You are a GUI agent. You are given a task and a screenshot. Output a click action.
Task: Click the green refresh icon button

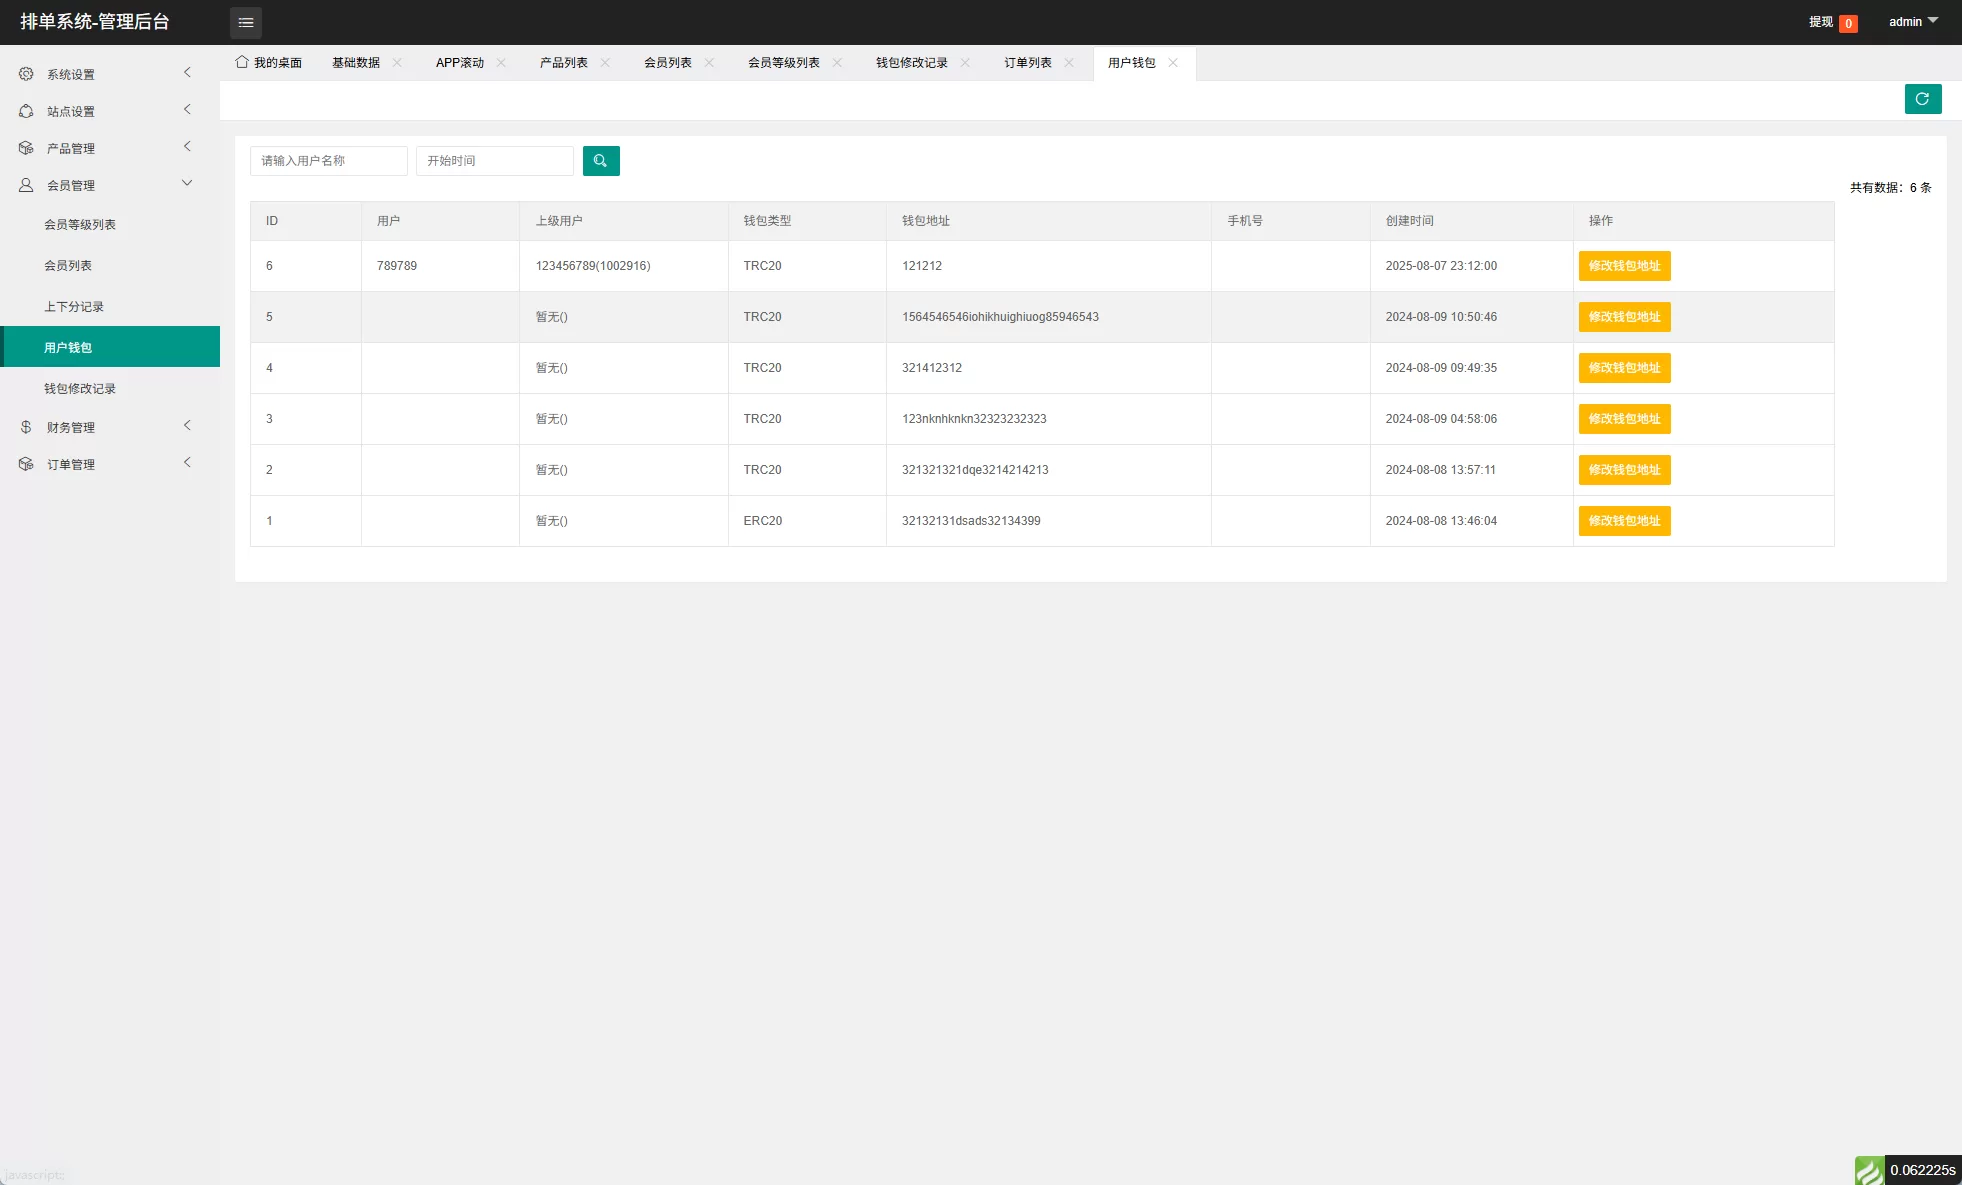coord(1922,99)
